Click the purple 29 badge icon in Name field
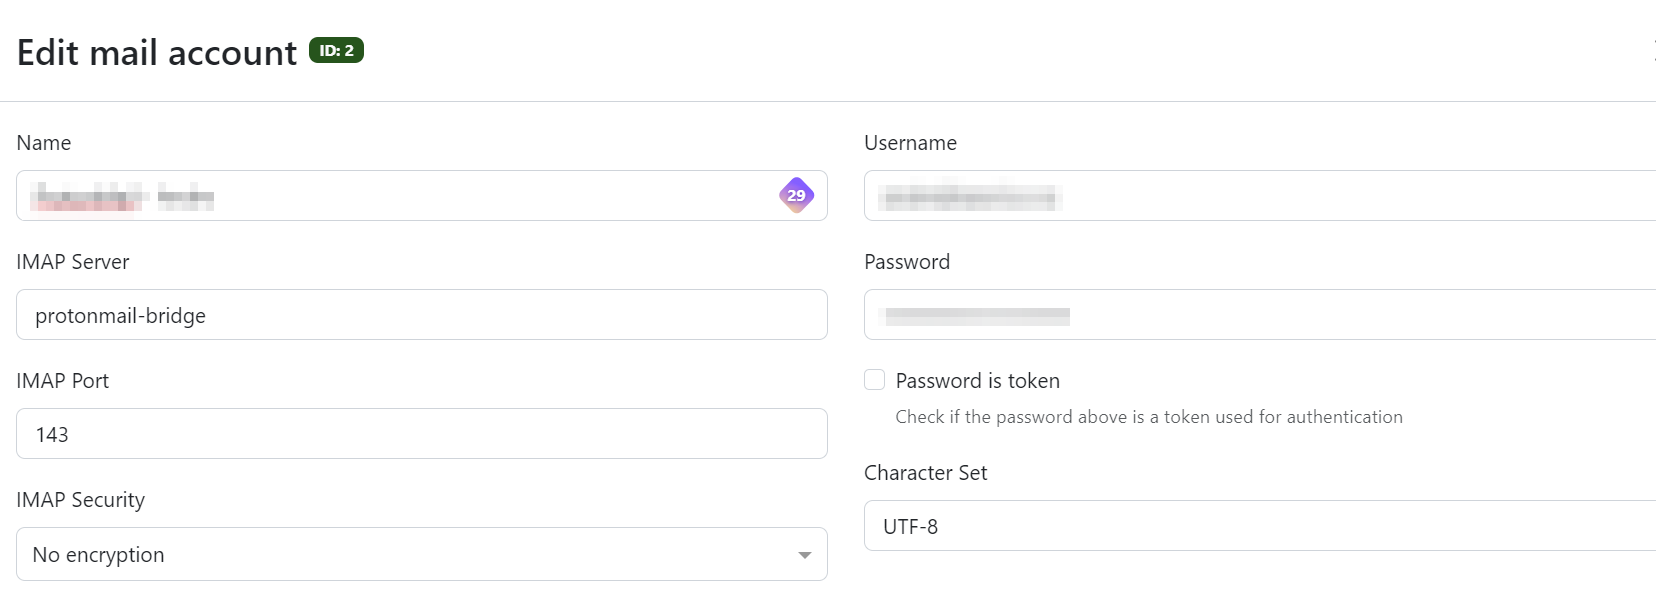The width and height of the screenshot is (1656, 606). [x=796, y=195]
